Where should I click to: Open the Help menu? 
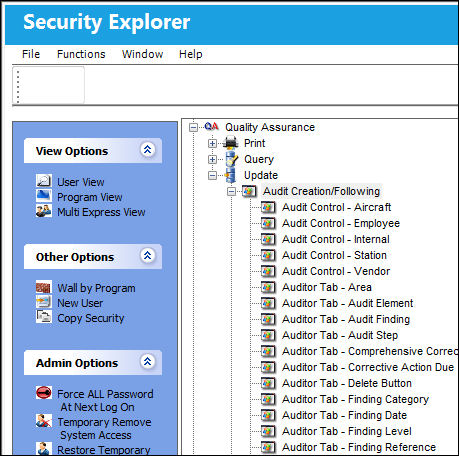tap(191, 54)
